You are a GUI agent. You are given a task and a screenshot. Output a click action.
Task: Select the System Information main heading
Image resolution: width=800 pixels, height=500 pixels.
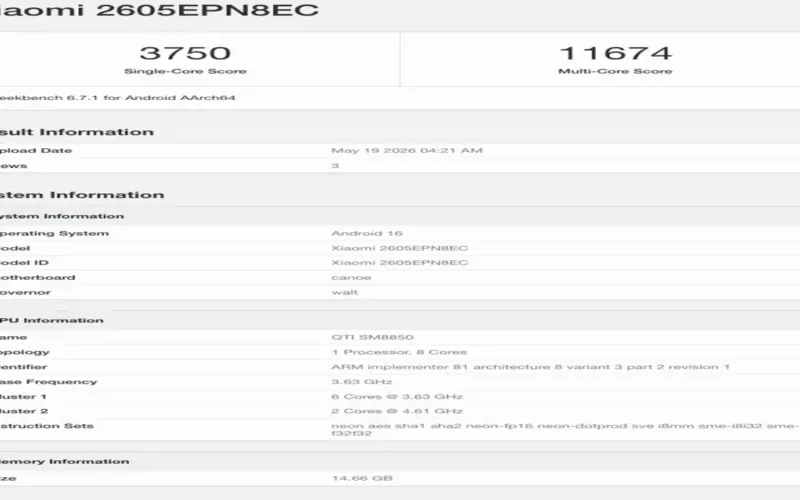tap(82, 195)
